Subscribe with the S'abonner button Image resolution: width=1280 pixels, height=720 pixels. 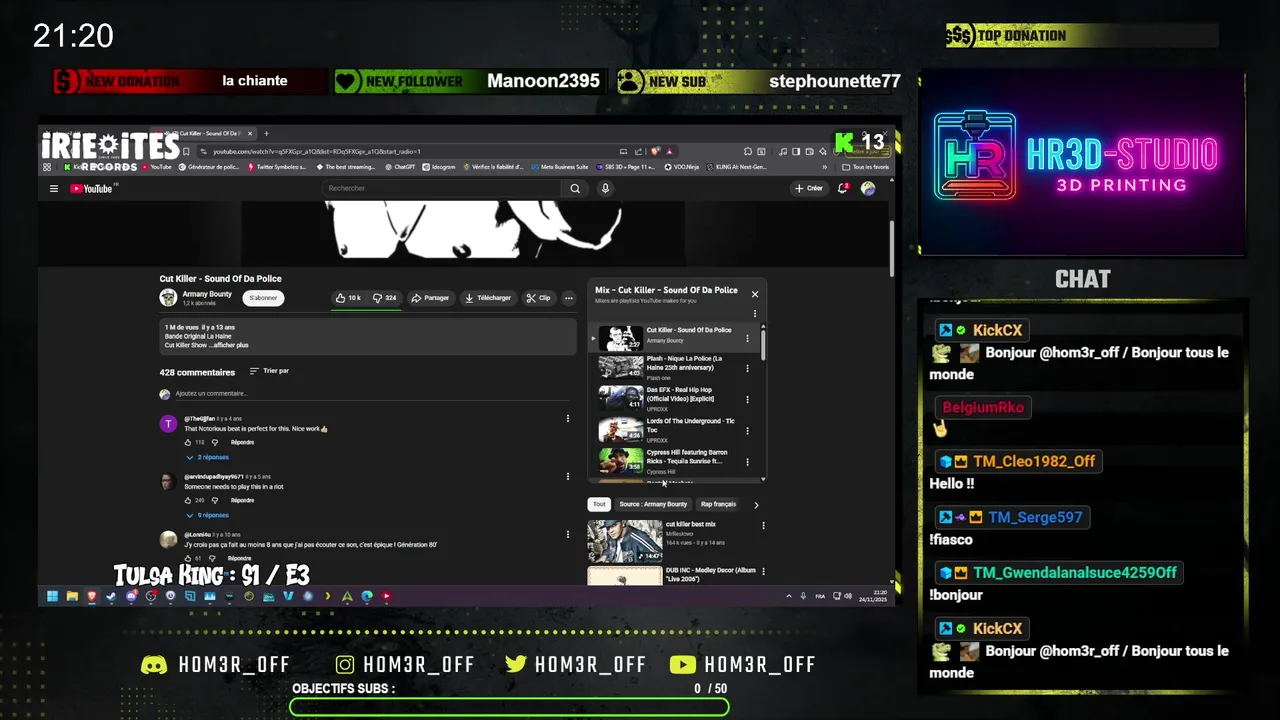[264, 298]
